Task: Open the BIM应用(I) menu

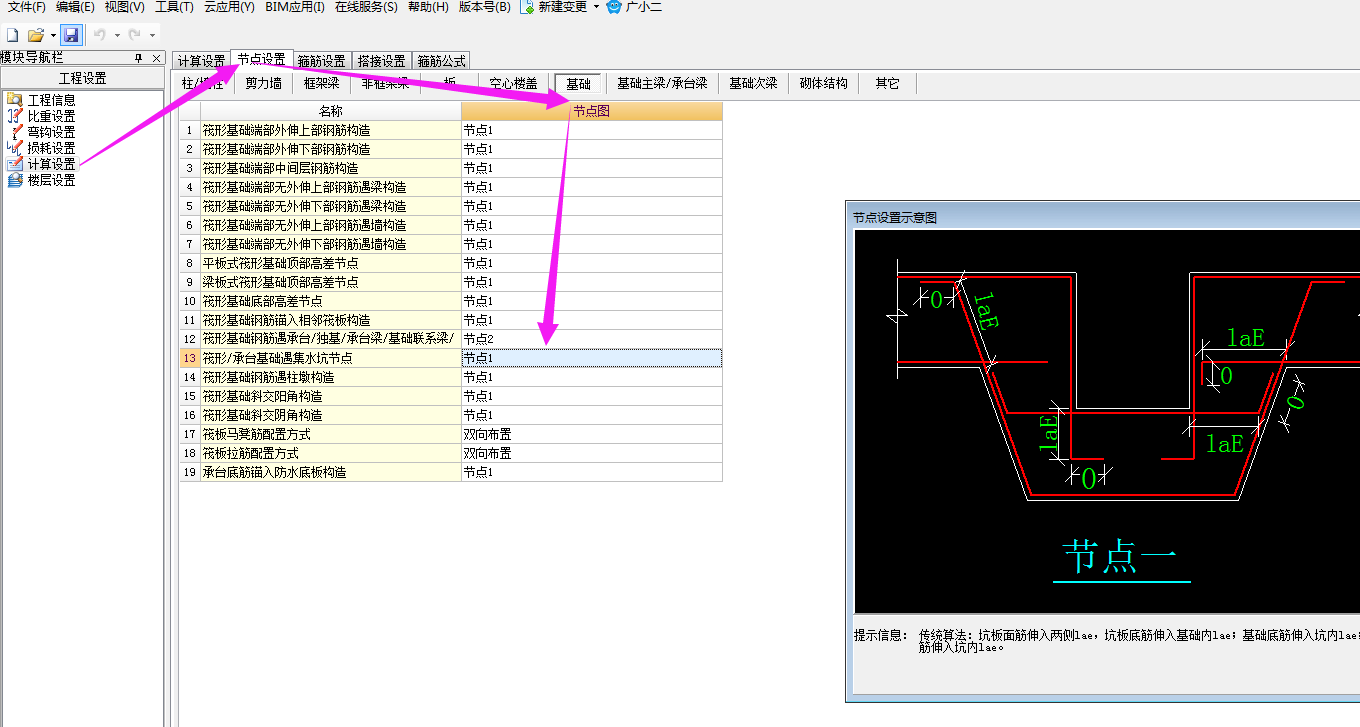Action: 295,7
